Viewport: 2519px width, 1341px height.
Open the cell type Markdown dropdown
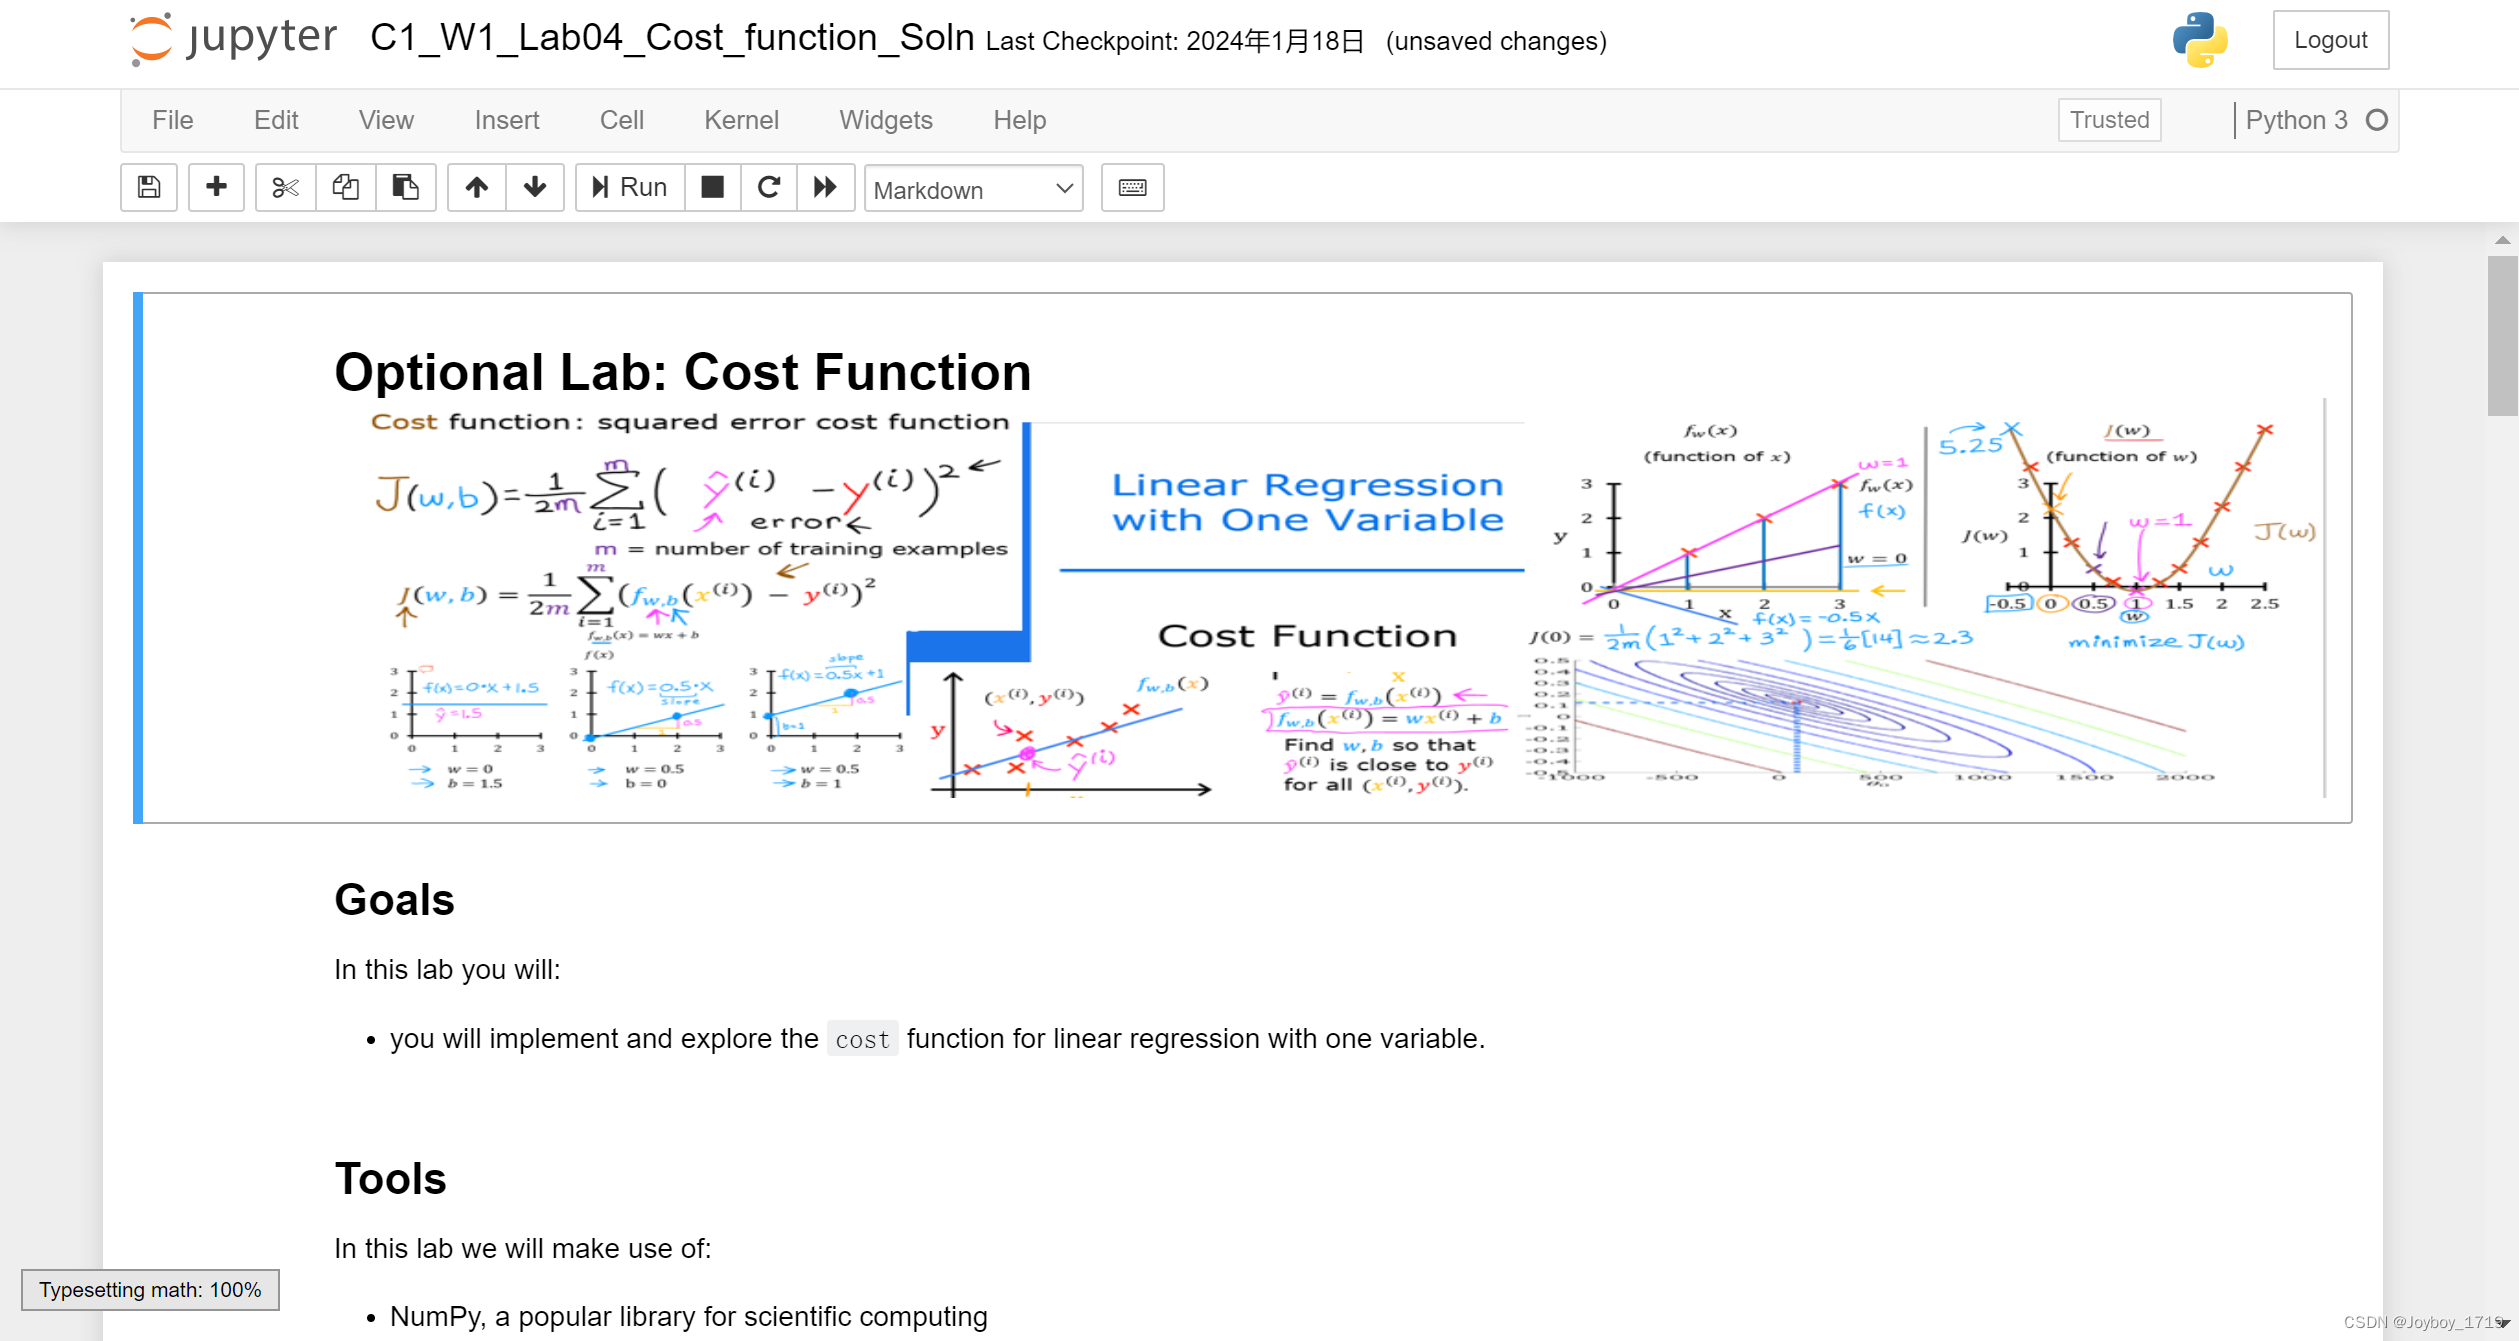[x=972, y=189]
